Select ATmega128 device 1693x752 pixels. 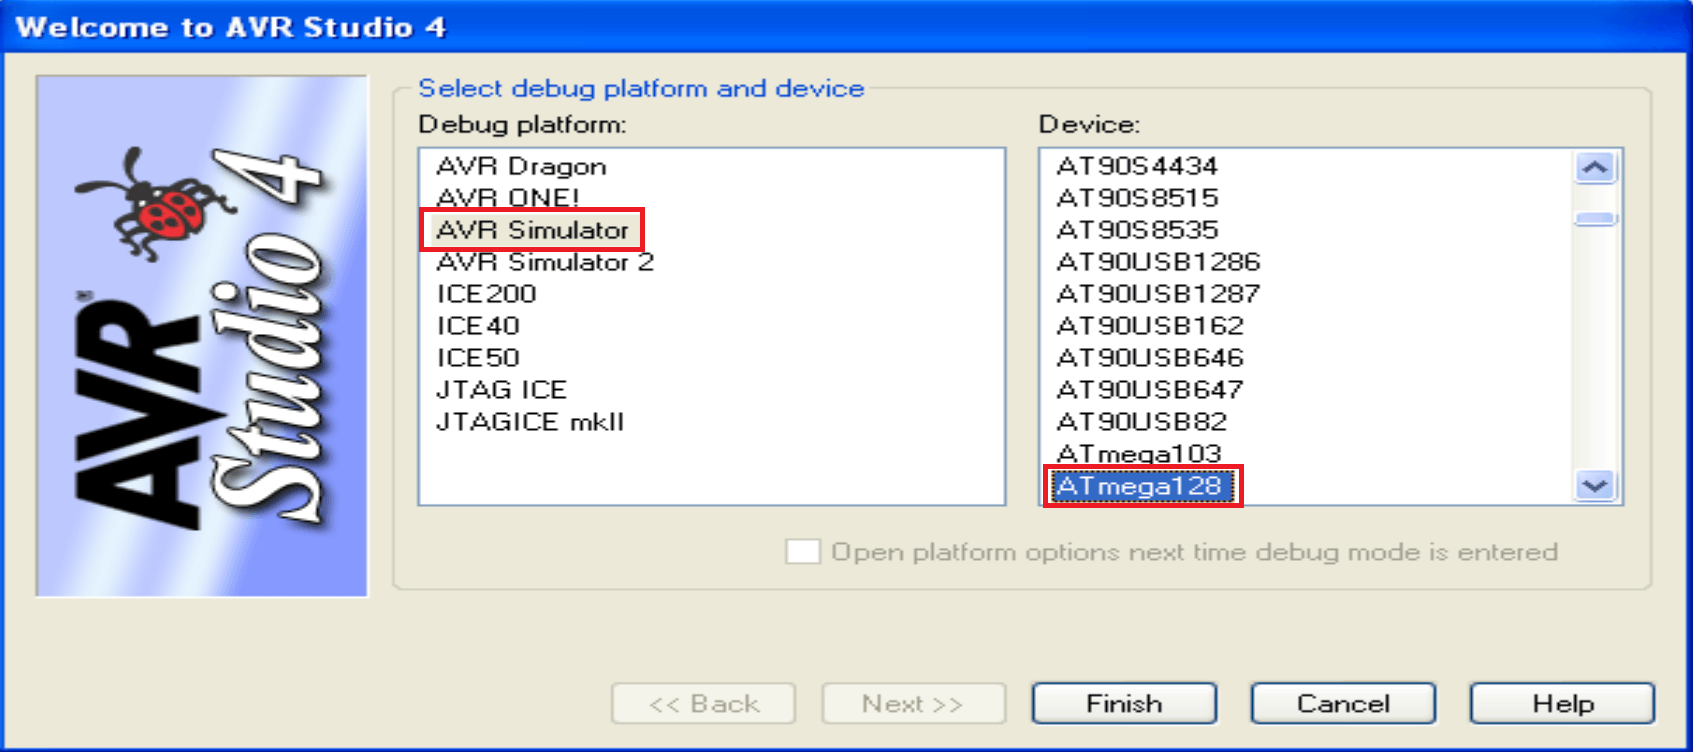(x=1142, y=486)
